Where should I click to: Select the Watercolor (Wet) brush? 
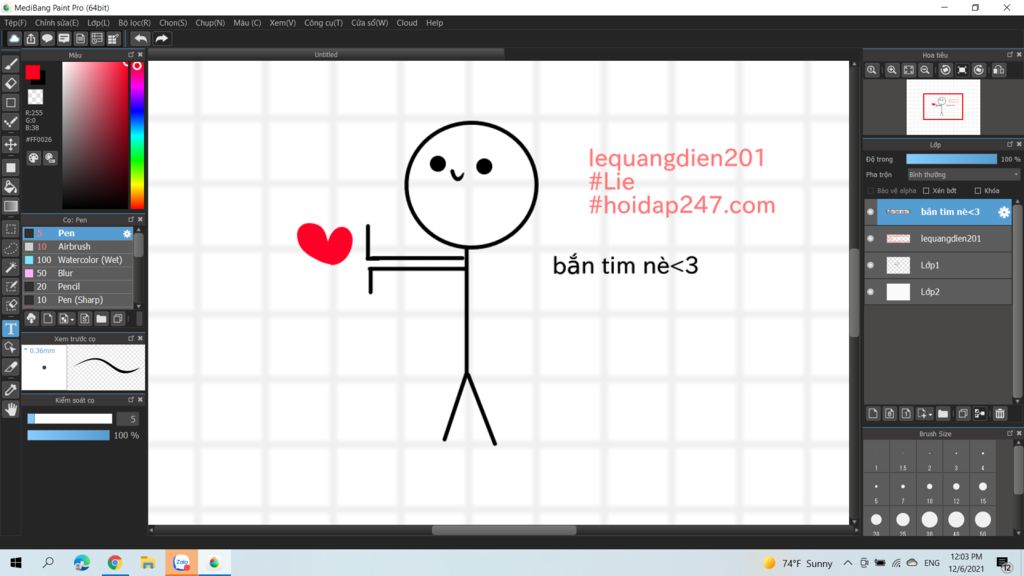coord(78,260)
